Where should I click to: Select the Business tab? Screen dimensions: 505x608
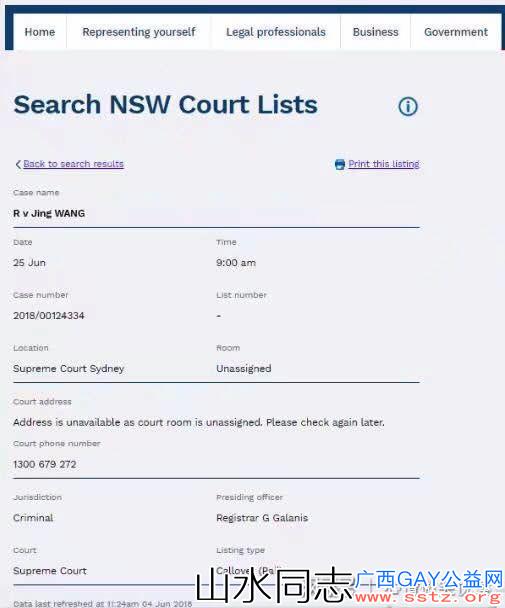click(375, 32)
